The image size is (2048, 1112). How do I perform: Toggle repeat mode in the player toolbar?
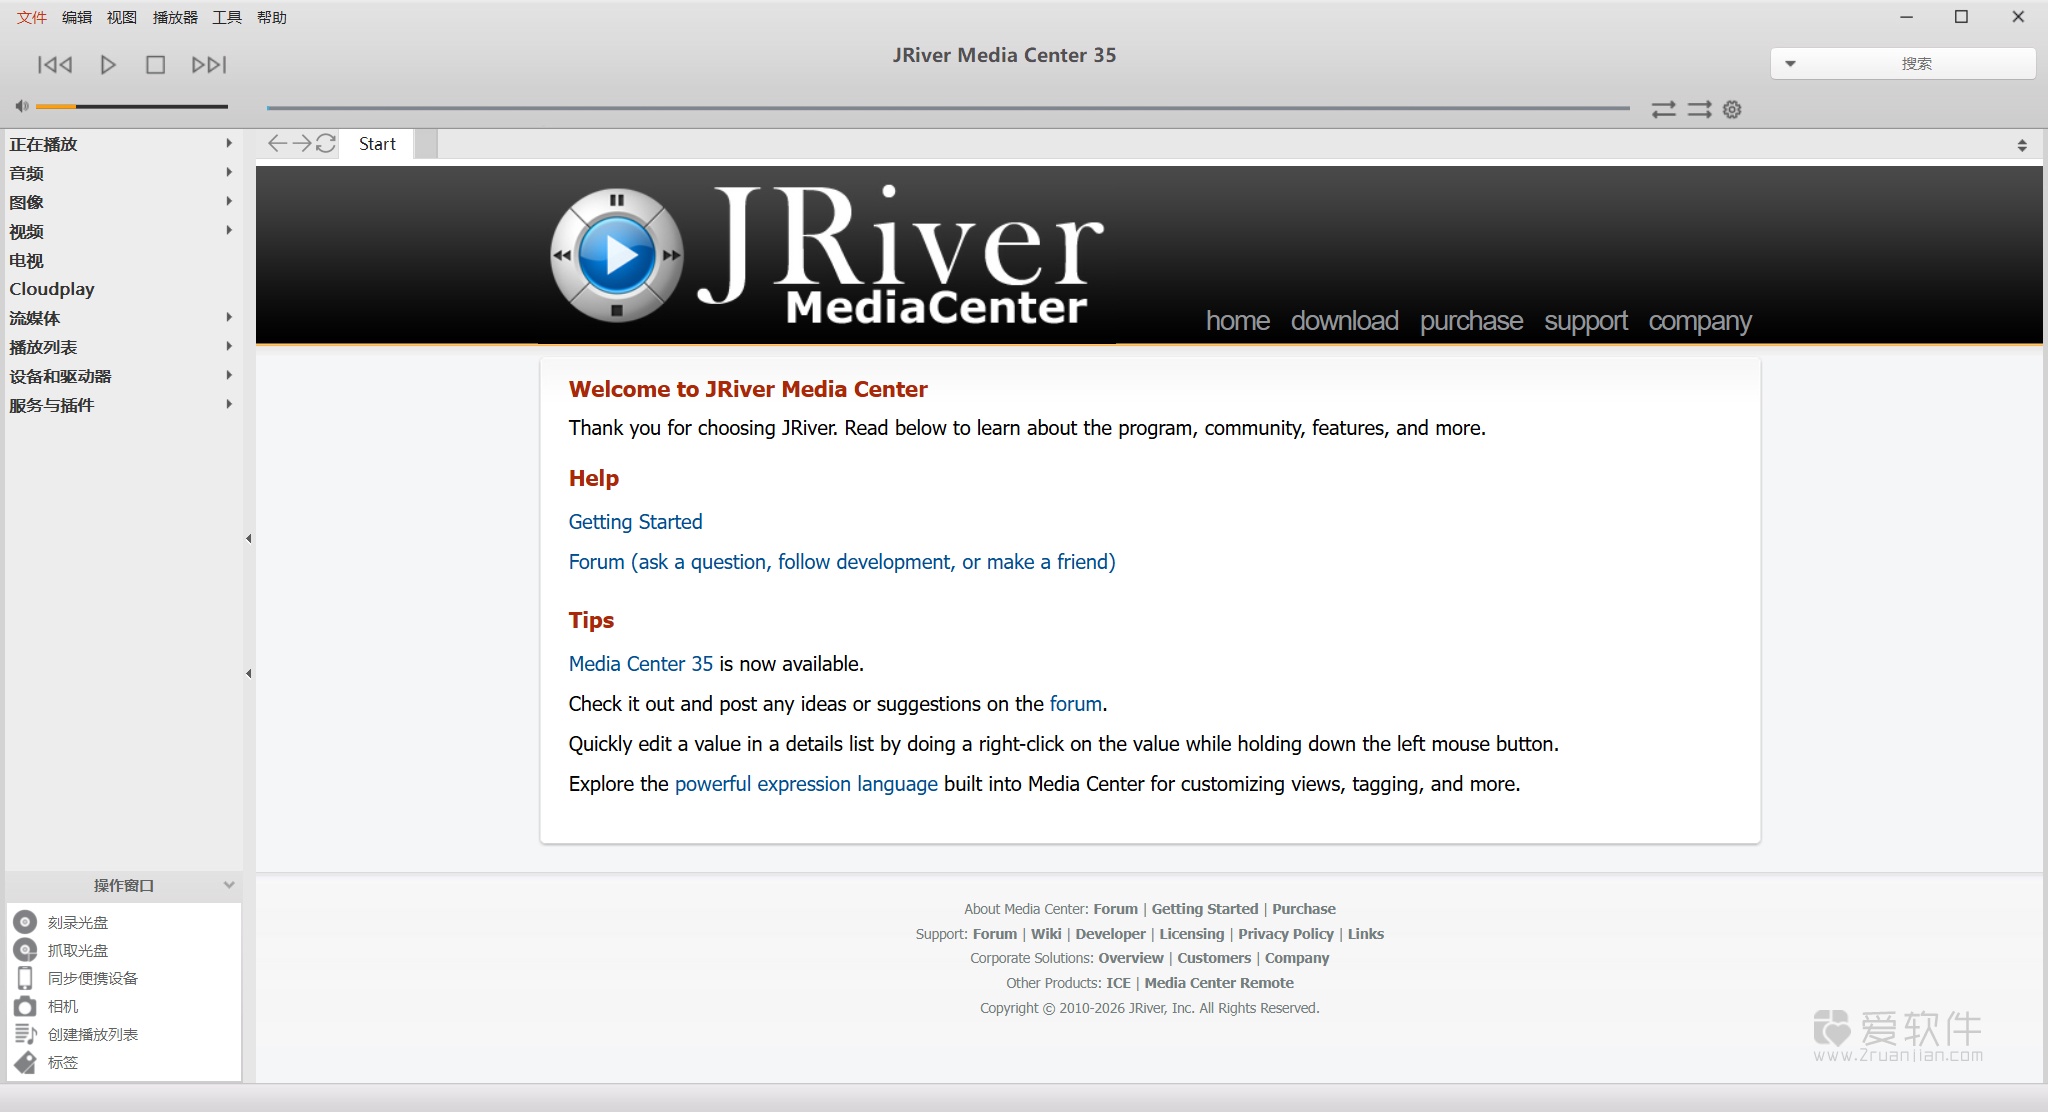tap(1699, 109)
